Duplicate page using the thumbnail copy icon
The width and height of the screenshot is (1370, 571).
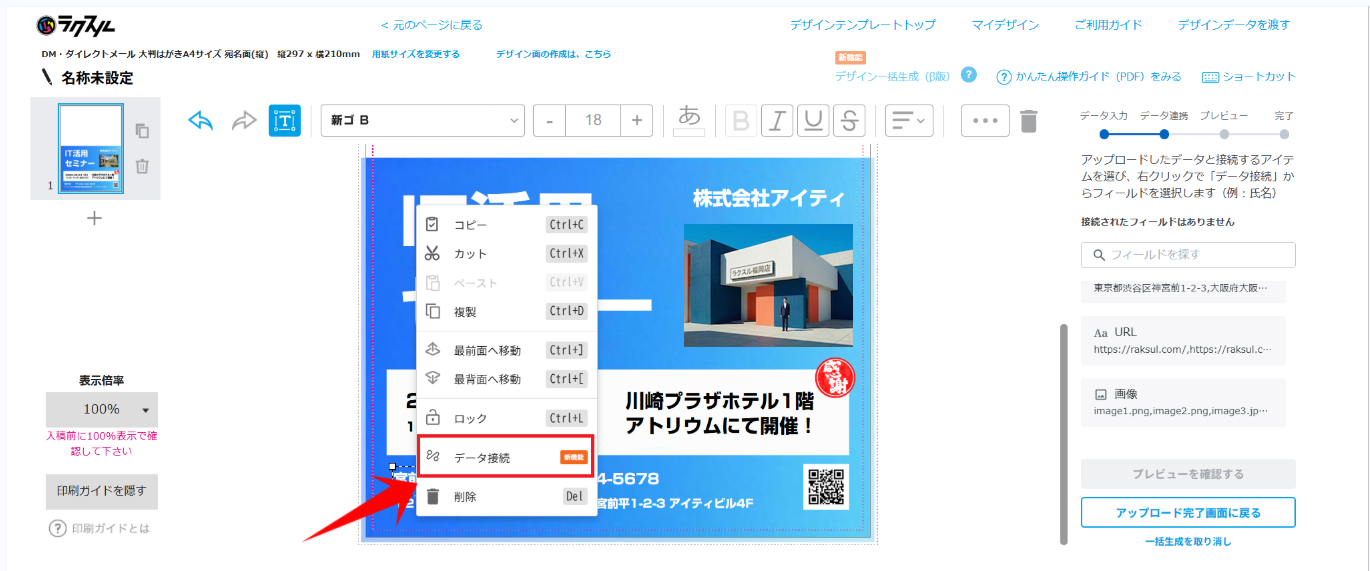142,131
